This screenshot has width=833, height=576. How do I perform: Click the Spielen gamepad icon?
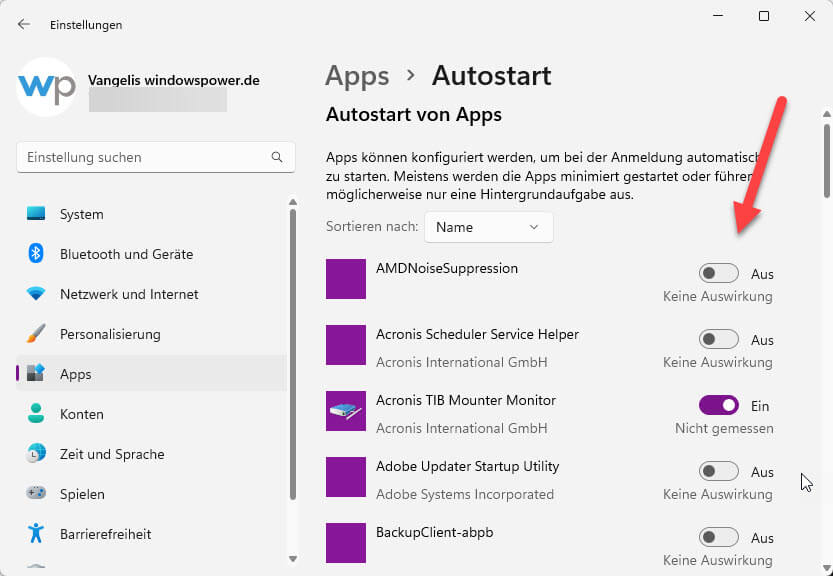pos(36,493)
